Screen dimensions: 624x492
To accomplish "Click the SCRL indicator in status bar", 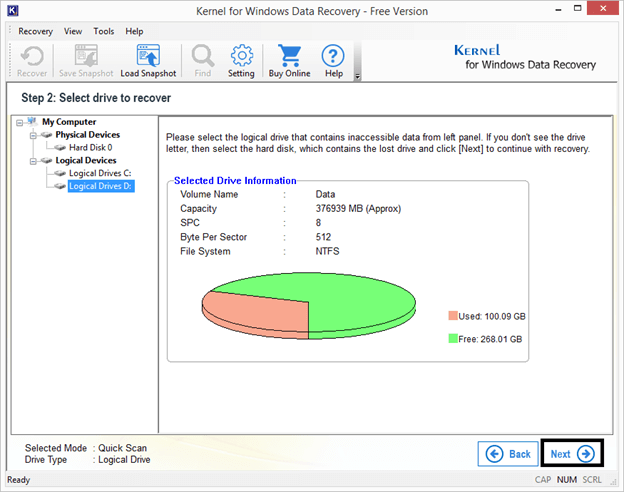I will click(592, 480).
